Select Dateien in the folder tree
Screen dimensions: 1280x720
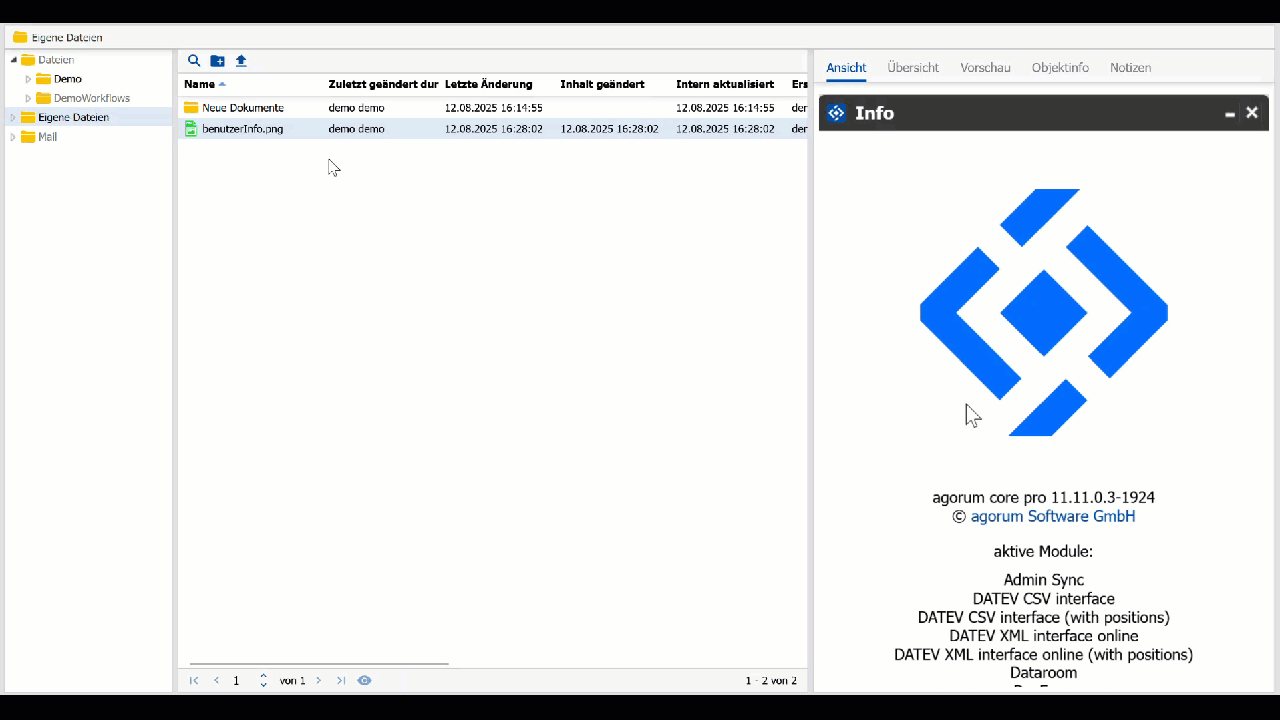tap(56, 60)
